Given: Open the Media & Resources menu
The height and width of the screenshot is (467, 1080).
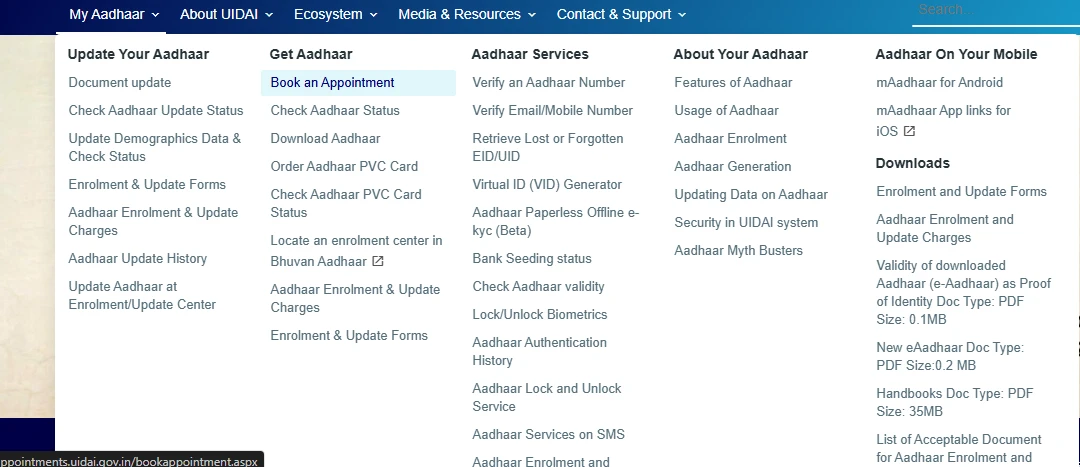Looking at the screenshot, I should [467, 14].
